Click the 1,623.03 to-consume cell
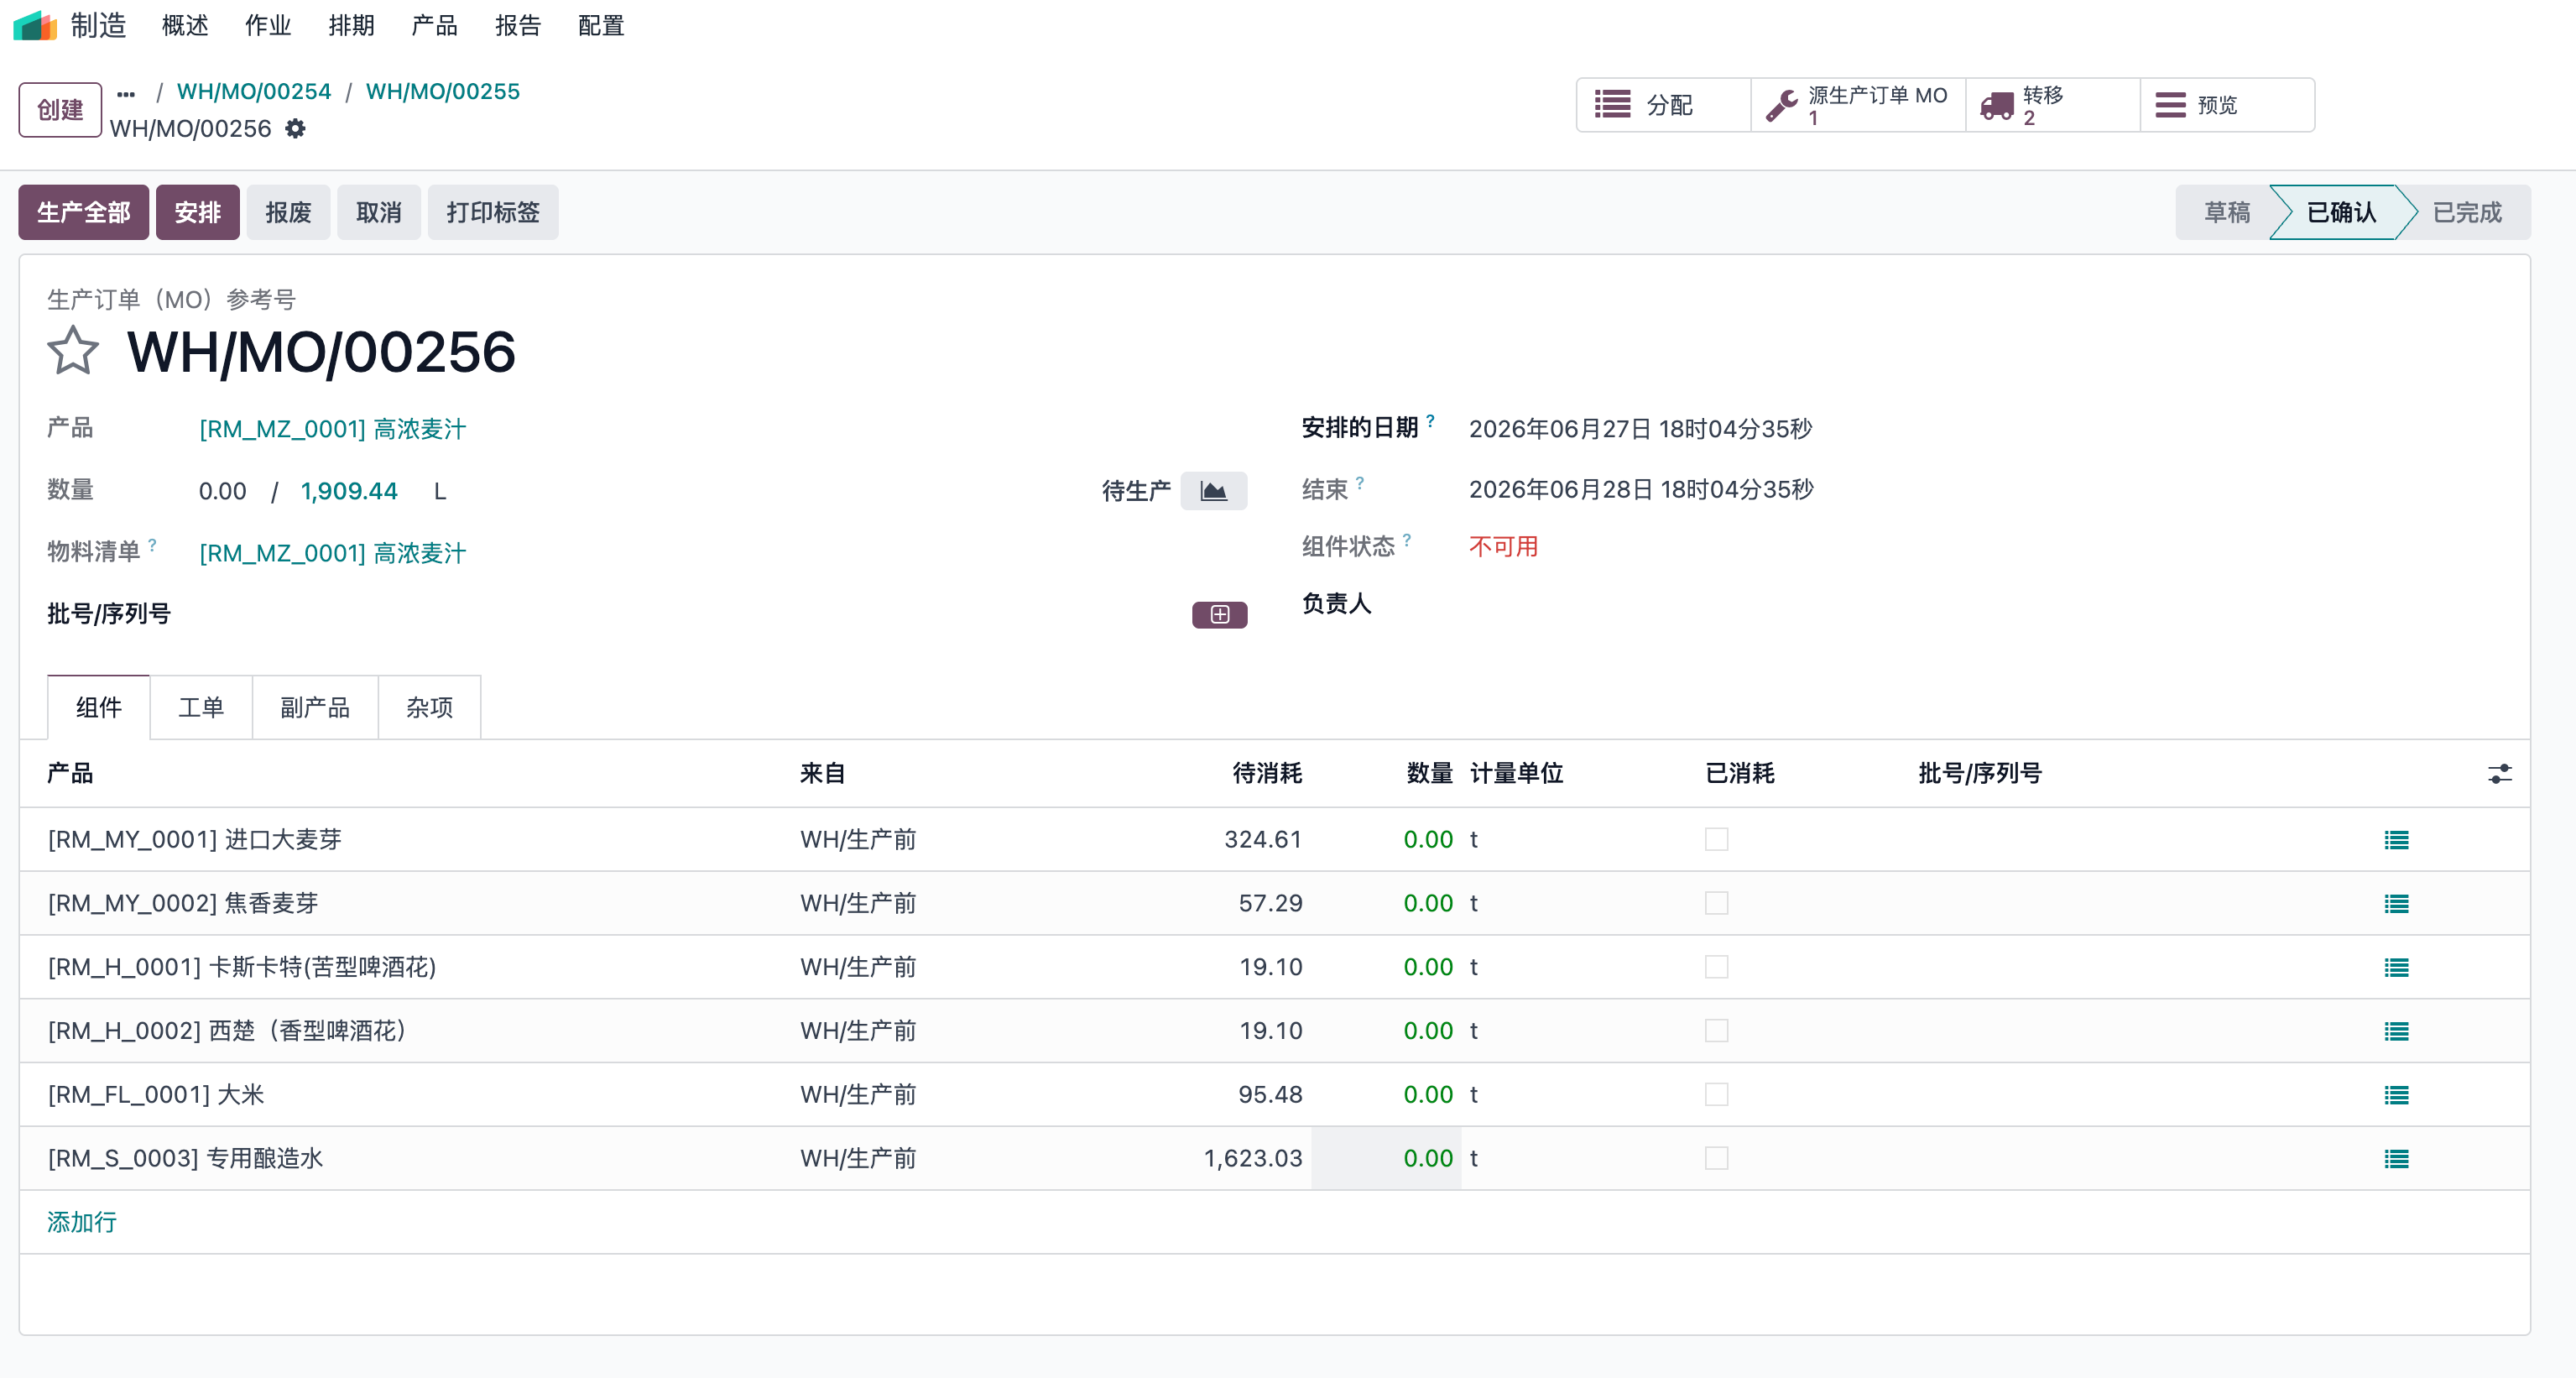Image resolution: width=2576 pixels, height=1378 pixels. 1253,1158
